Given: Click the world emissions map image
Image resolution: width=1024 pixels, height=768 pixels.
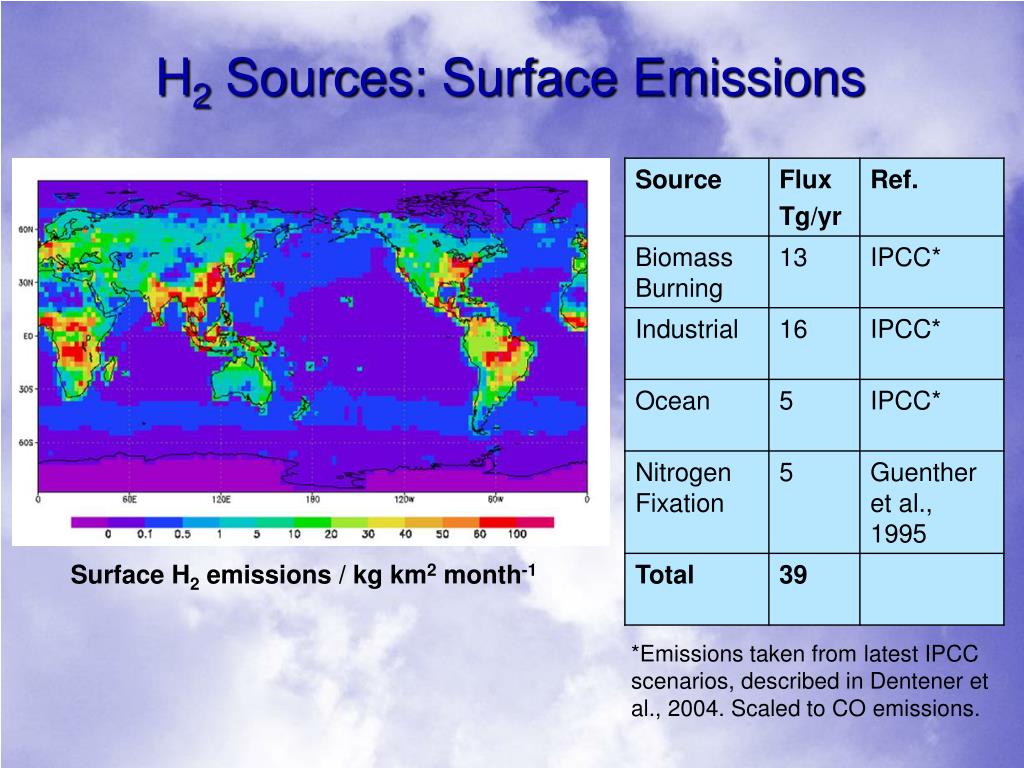Looking at the screenshot, I should (x=311, y=352).
